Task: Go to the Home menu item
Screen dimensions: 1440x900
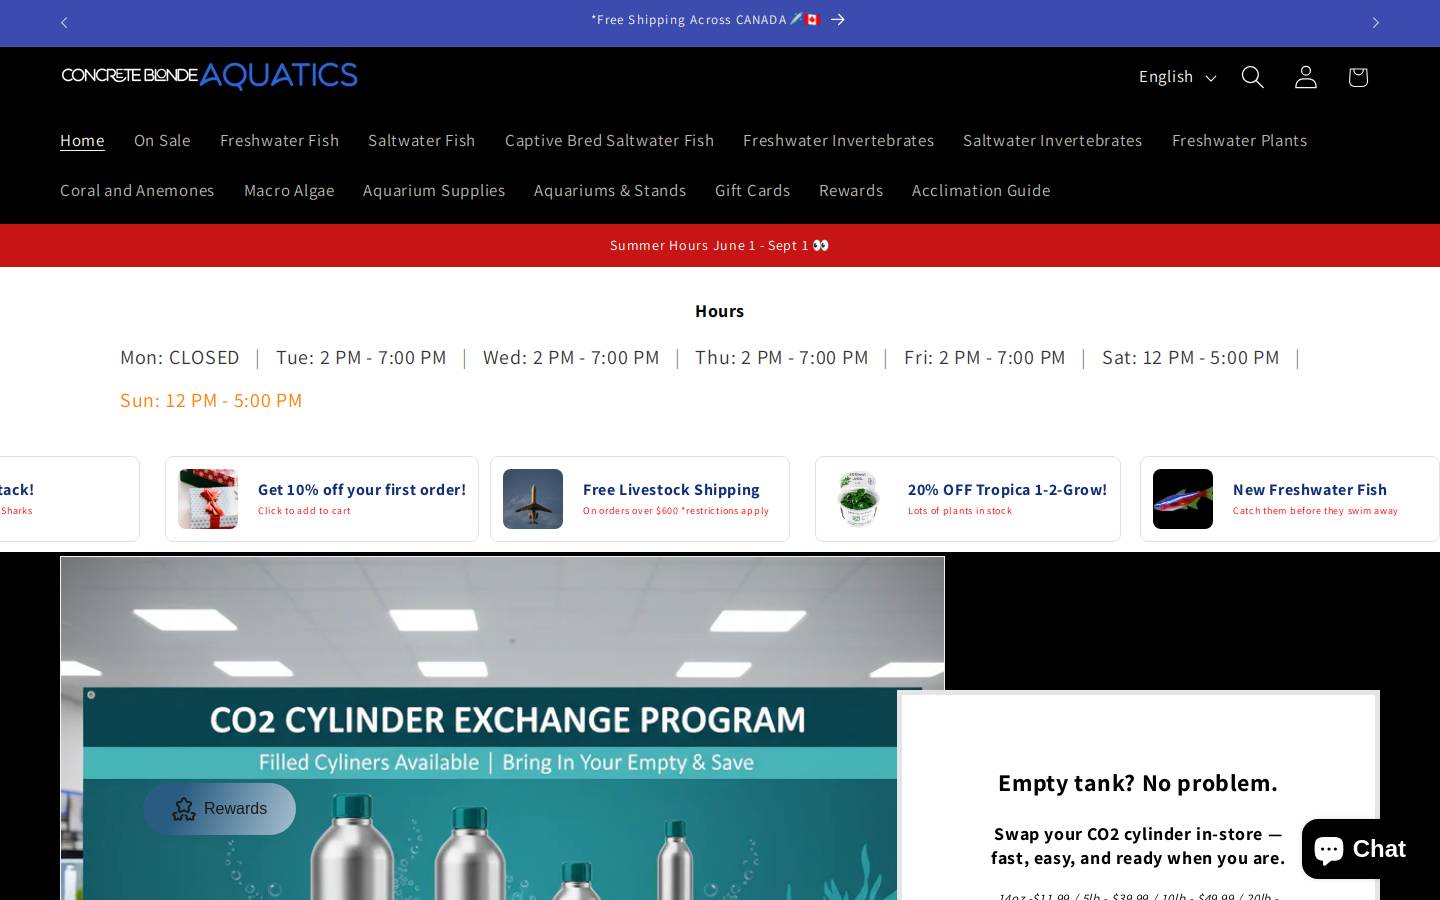Action: (x=82, y=140)
